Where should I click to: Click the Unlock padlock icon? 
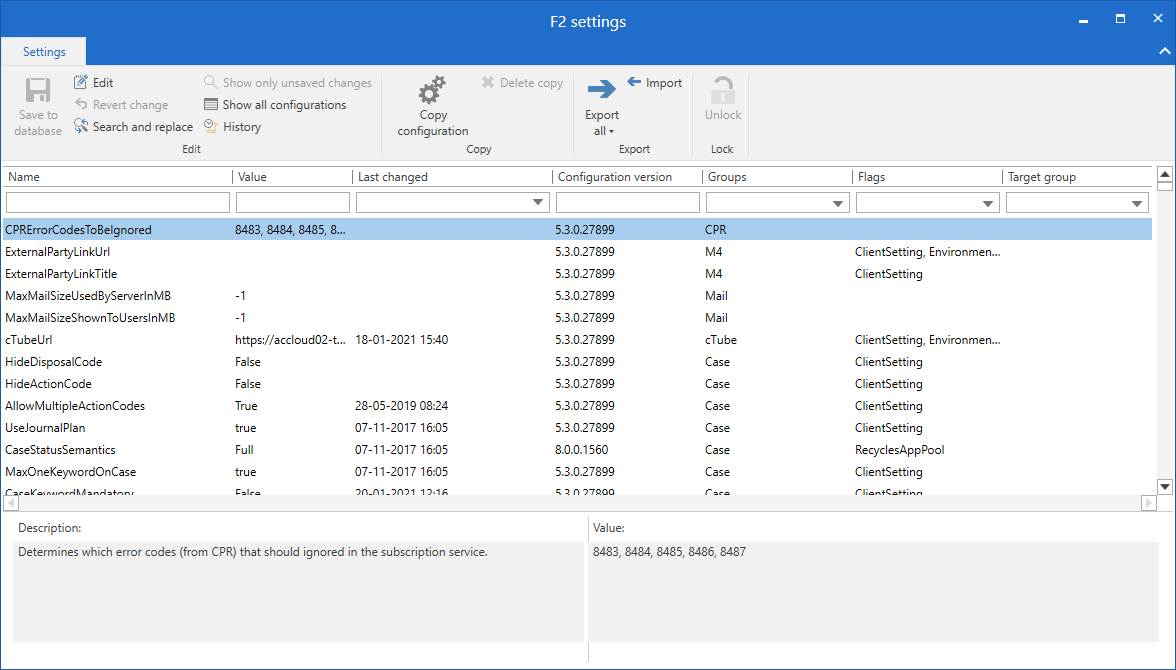722,92
